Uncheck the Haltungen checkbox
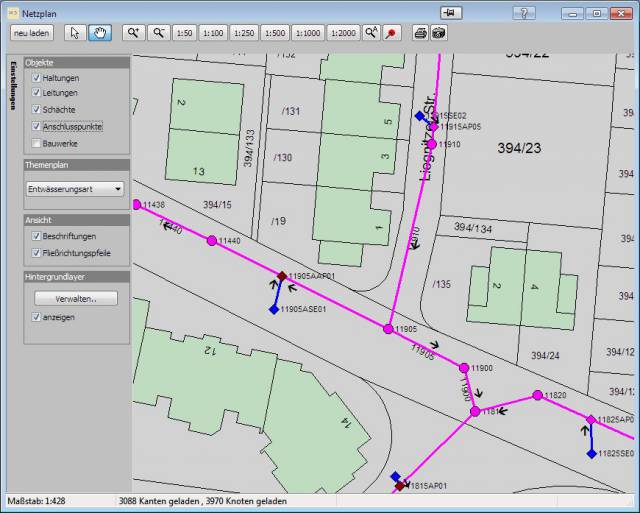The height and width of the screenshot is (513, 640). tap(36, 78)
